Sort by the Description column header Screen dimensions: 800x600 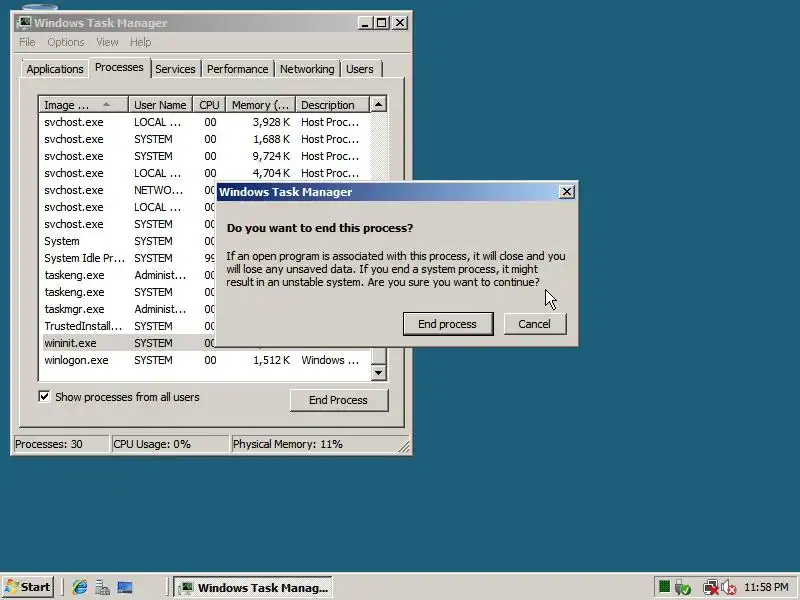point(333,105)
